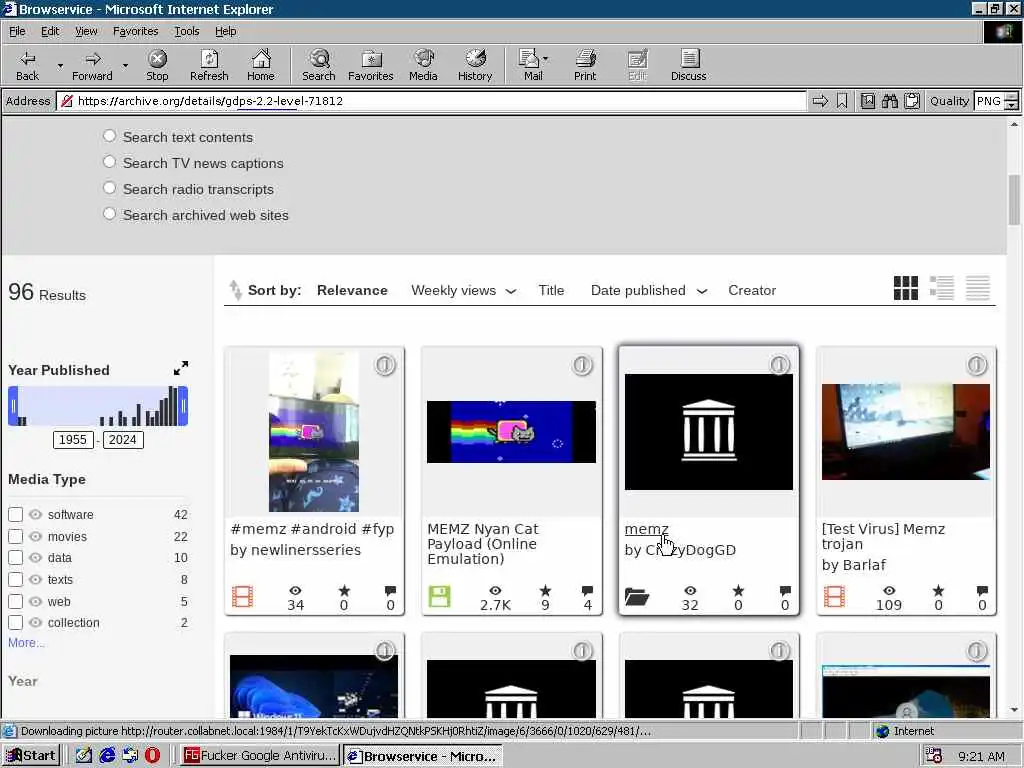Open info icon on #memz #android card
Image resolution: width=1024 pixels, height=768 pixels.
[x=385, y=365]
